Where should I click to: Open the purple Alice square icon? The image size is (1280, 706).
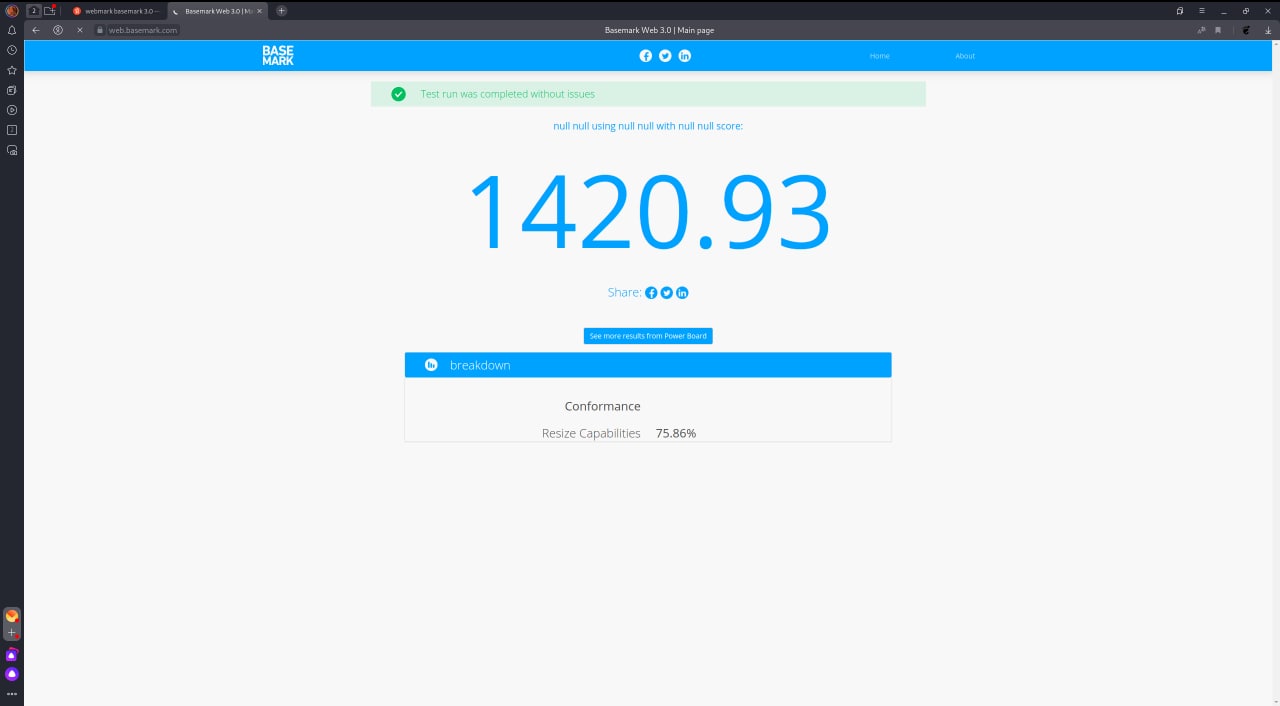coord(12,654)
